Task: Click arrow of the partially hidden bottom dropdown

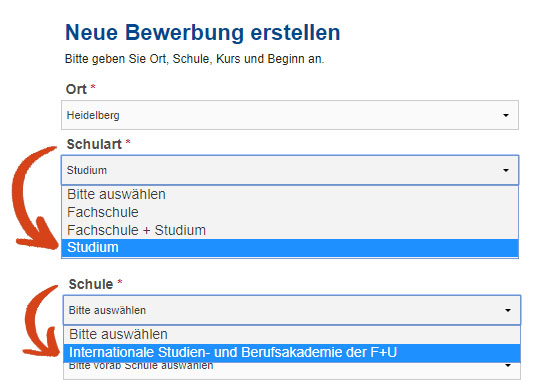Action: click(x=508, y=366)
